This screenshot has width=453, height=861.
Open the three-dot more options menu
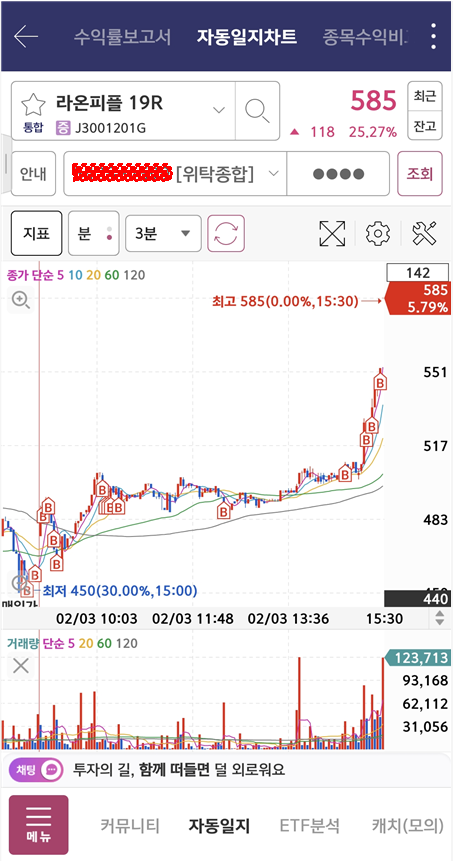point(434,37)
